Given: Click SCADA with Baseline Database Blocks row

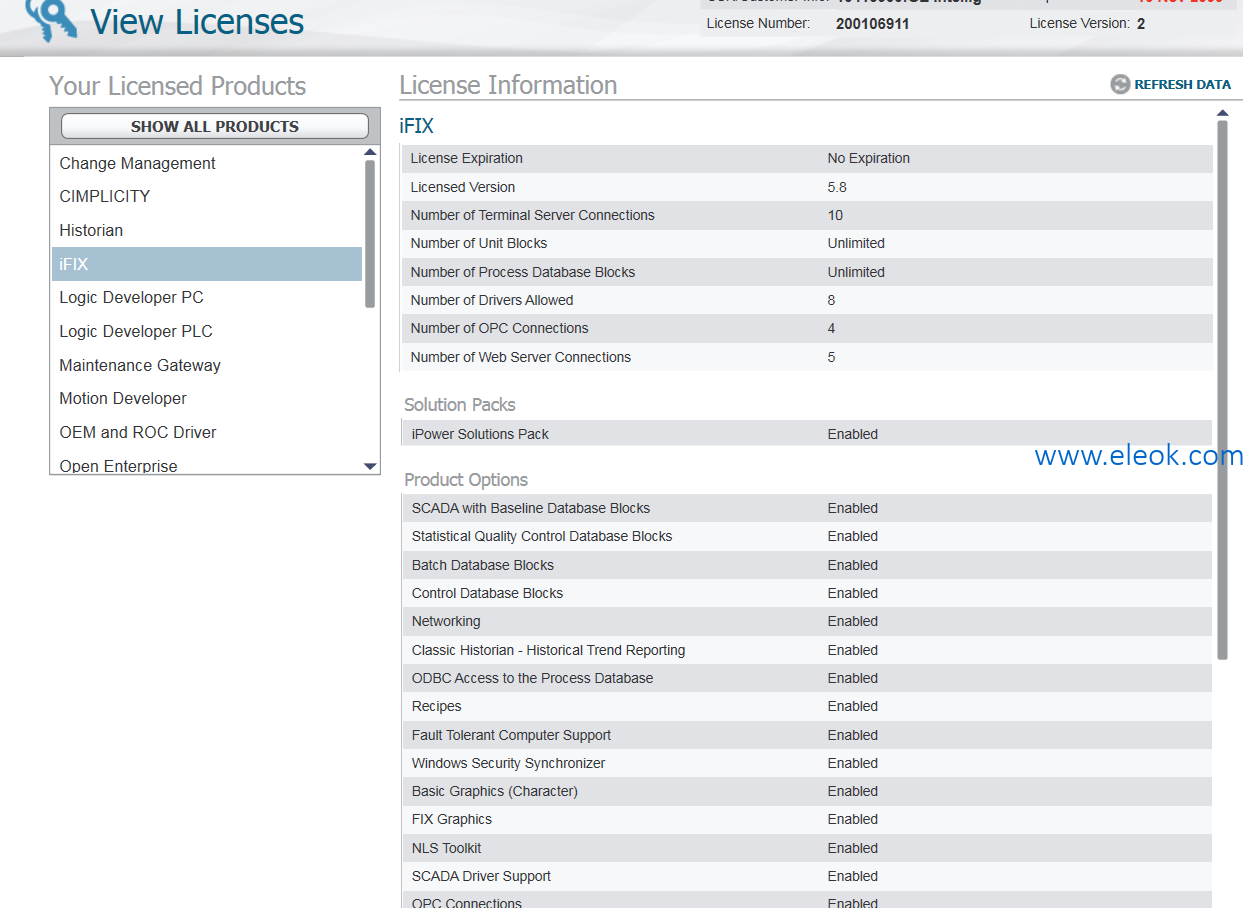Looking at the screenshot, I should point(806,508).
